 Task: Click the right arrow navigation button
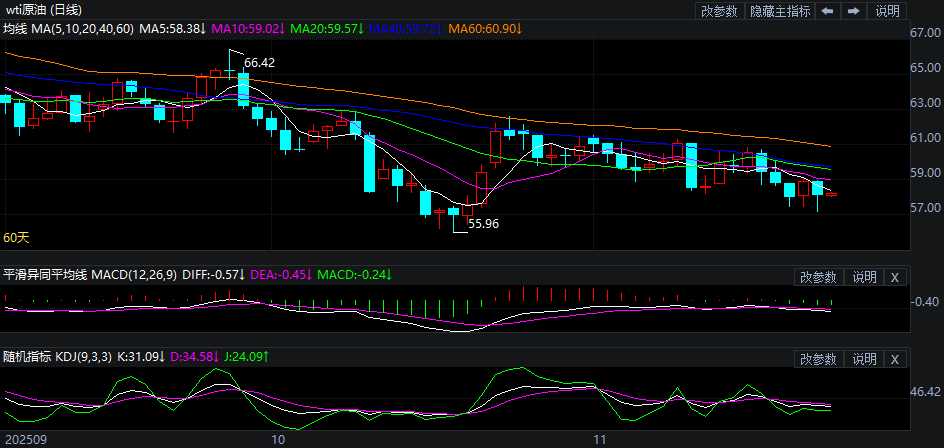[854, 12]
